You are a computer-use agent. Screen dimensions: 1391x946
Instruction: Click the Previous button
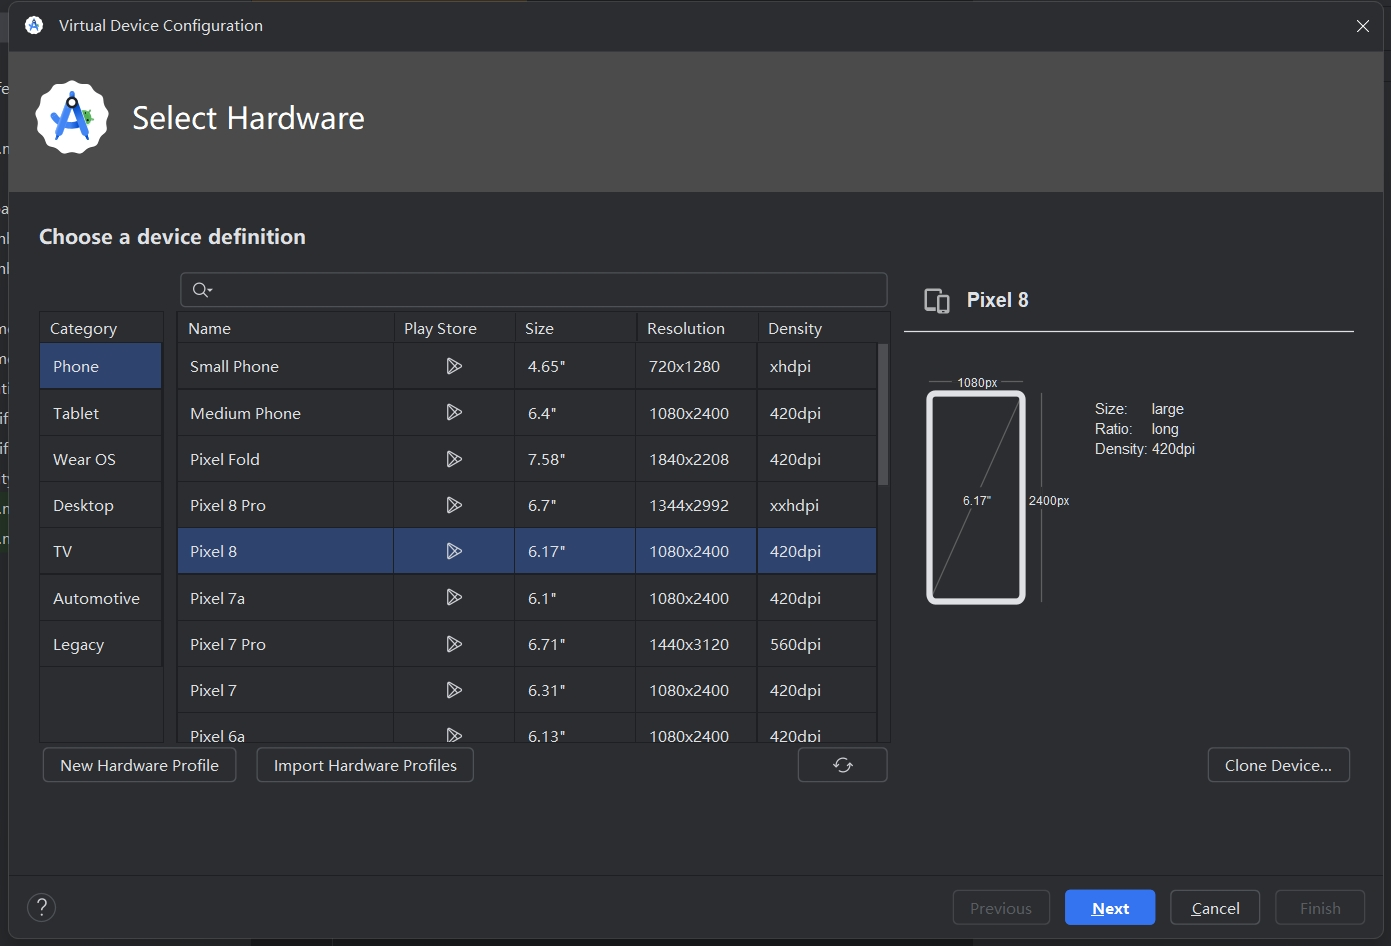coord(1000,908)
